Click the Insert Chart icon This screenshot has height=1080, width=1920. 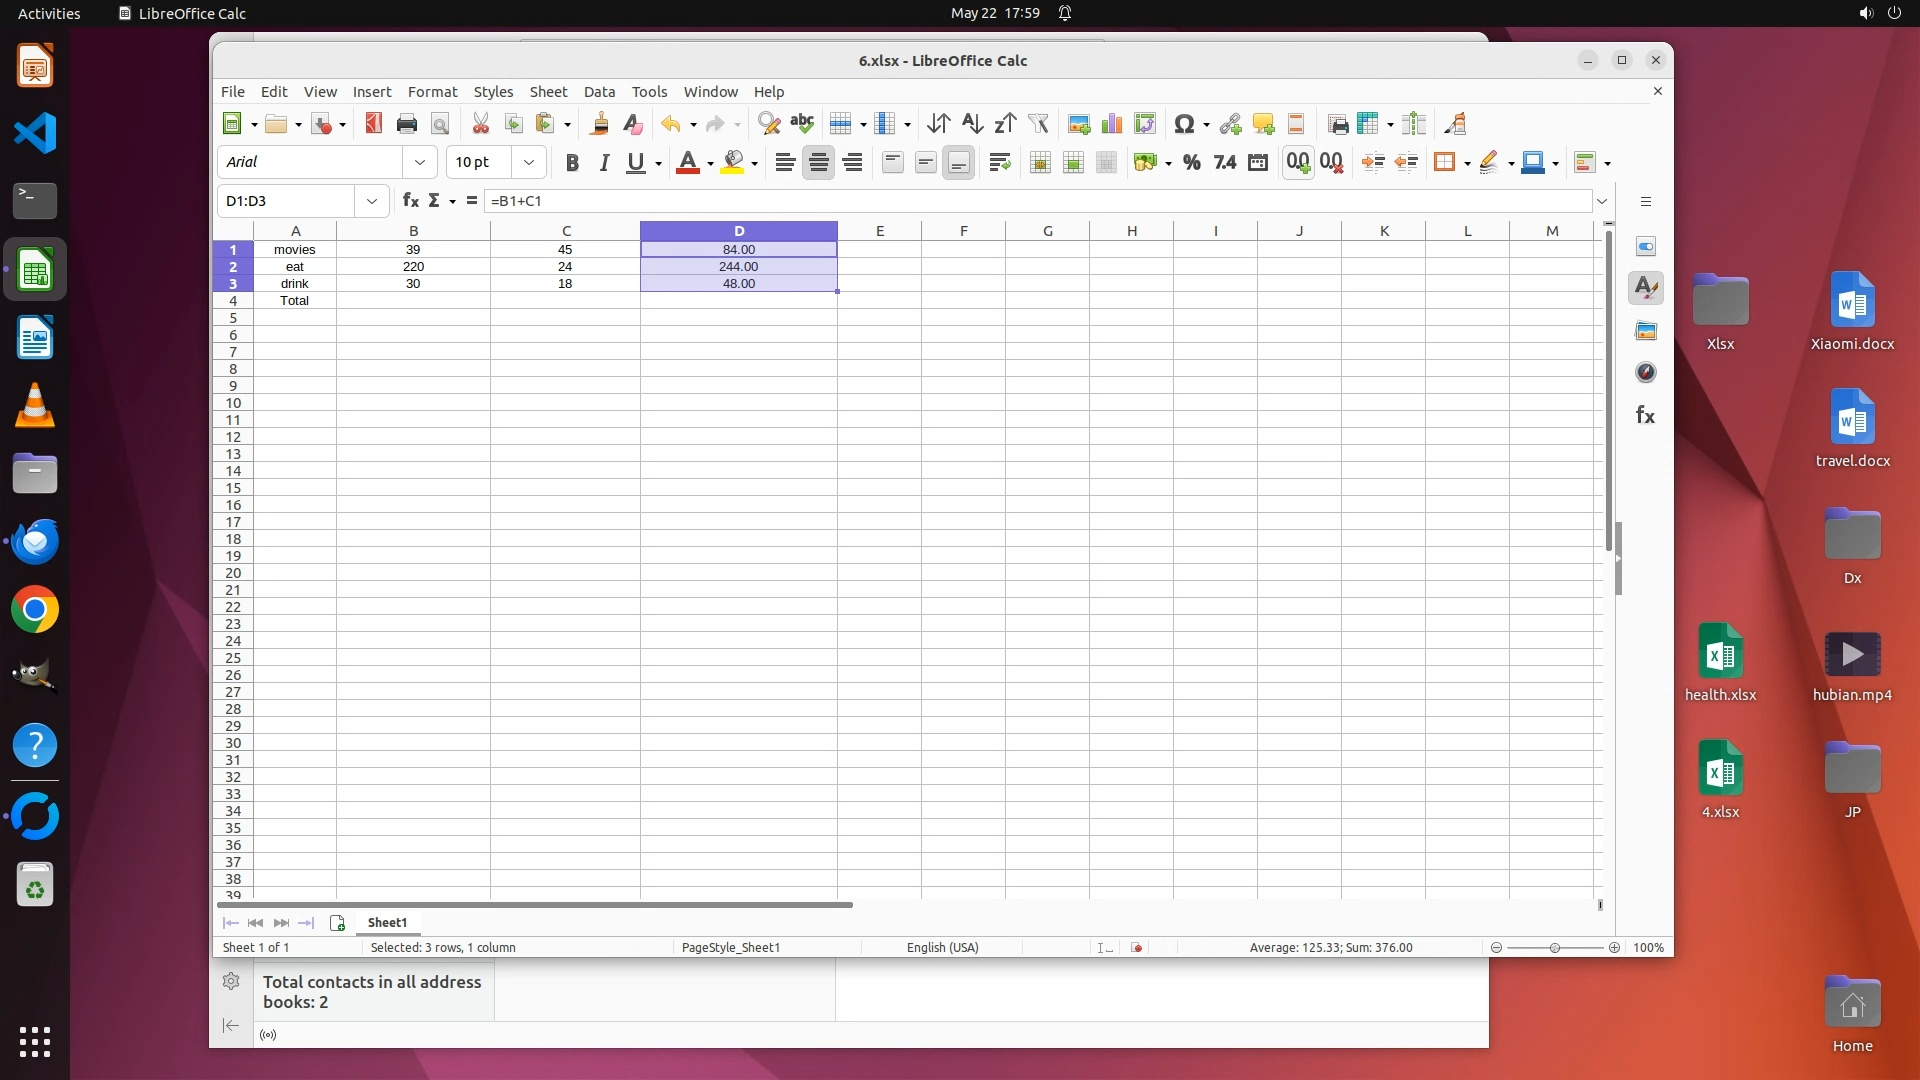pyautogui.click(x=1111, y=124)
